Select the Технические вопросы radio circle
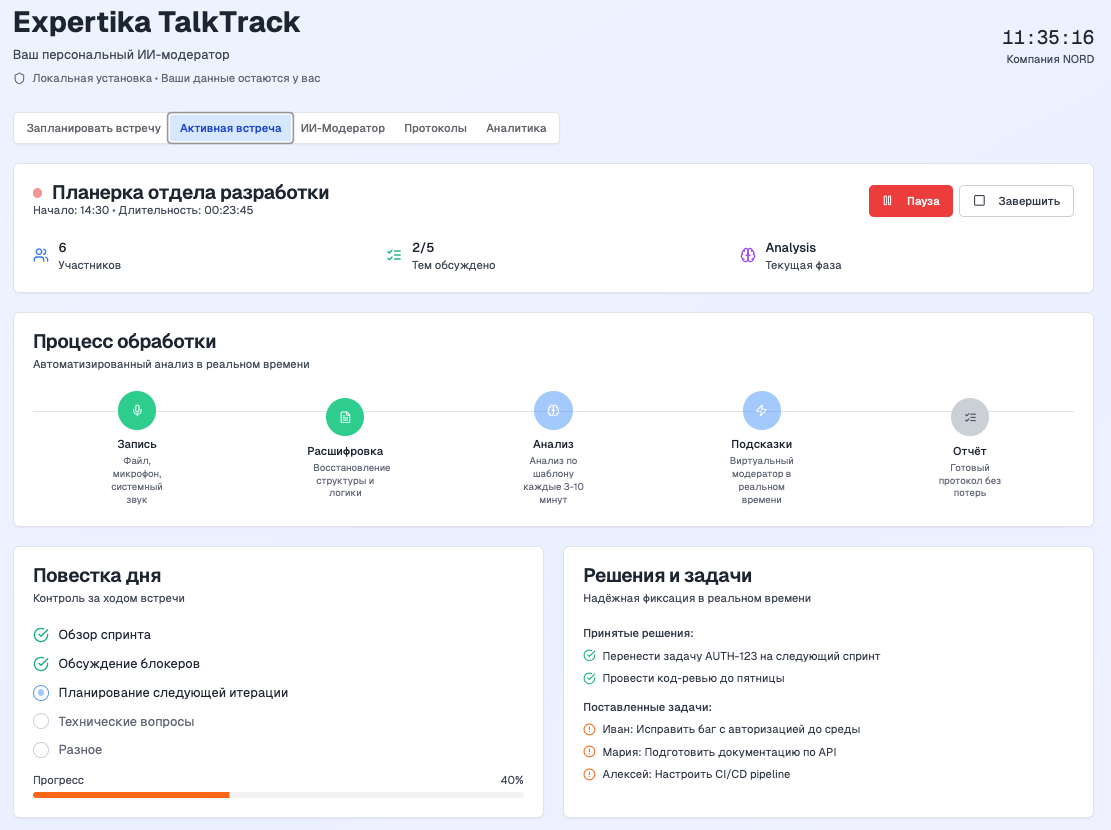 (41, 721)
